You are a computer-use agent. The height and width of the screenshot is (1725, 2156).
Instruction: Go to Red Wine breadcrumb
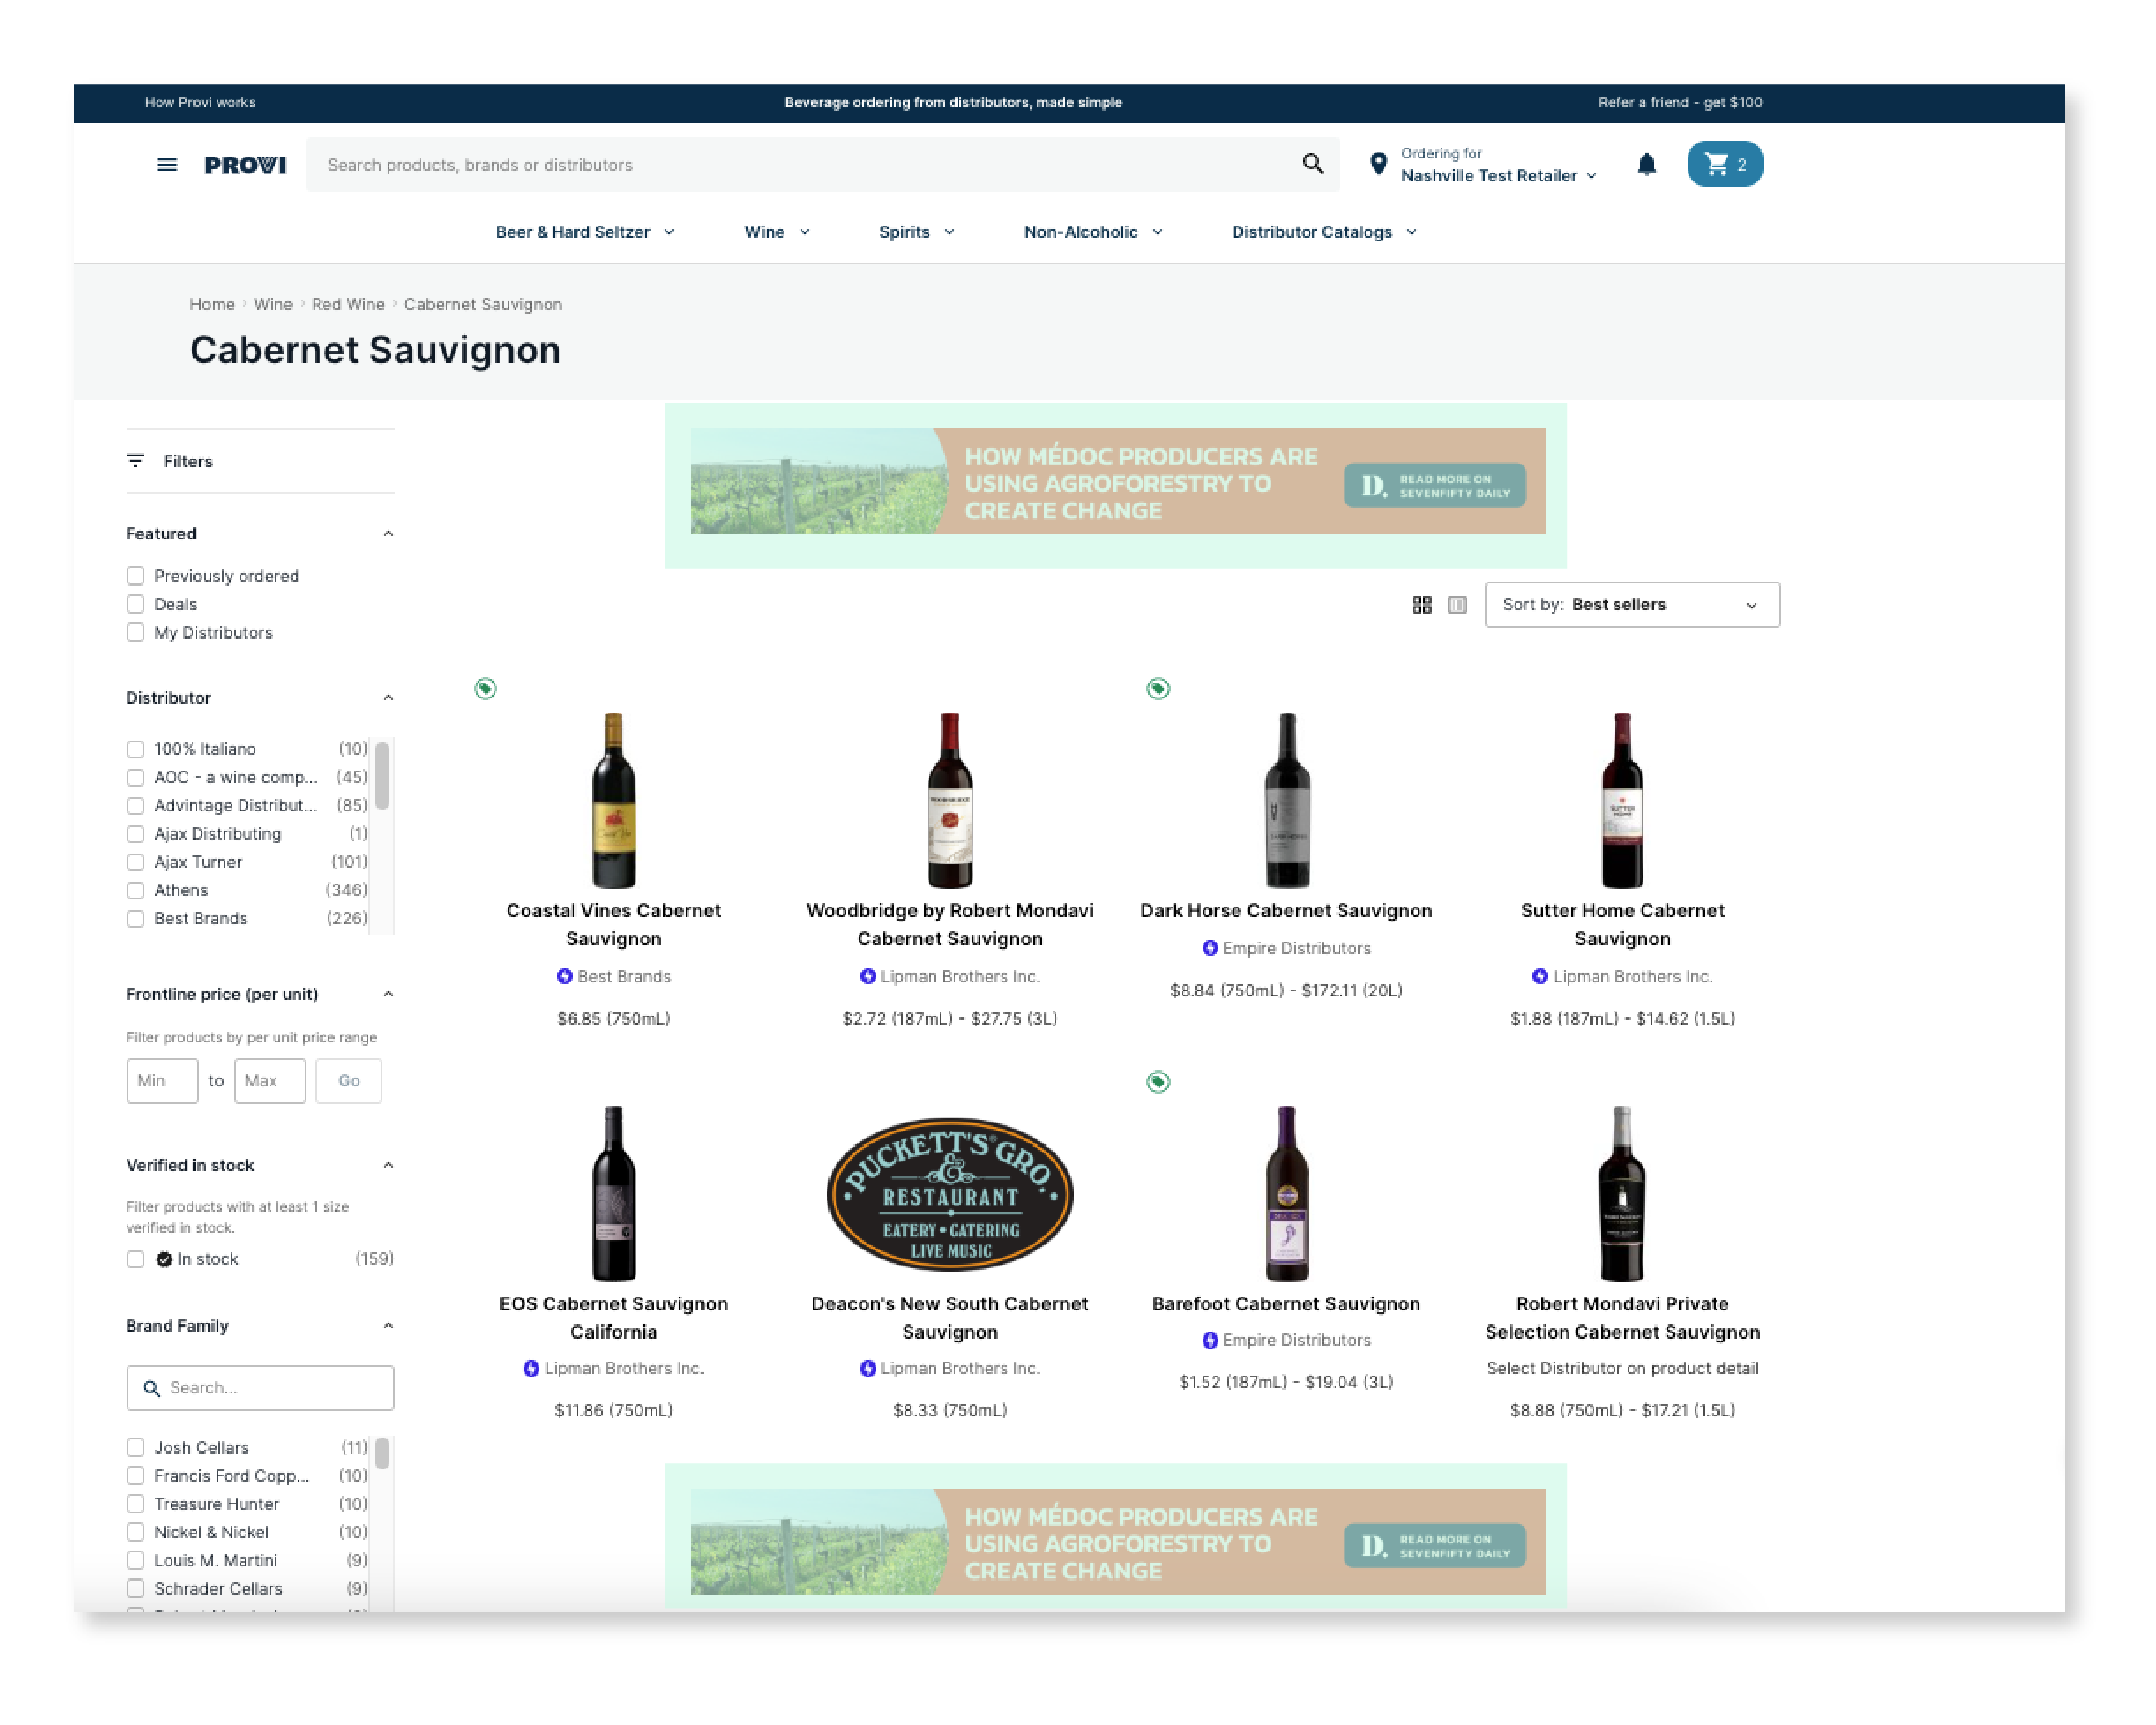348,304
